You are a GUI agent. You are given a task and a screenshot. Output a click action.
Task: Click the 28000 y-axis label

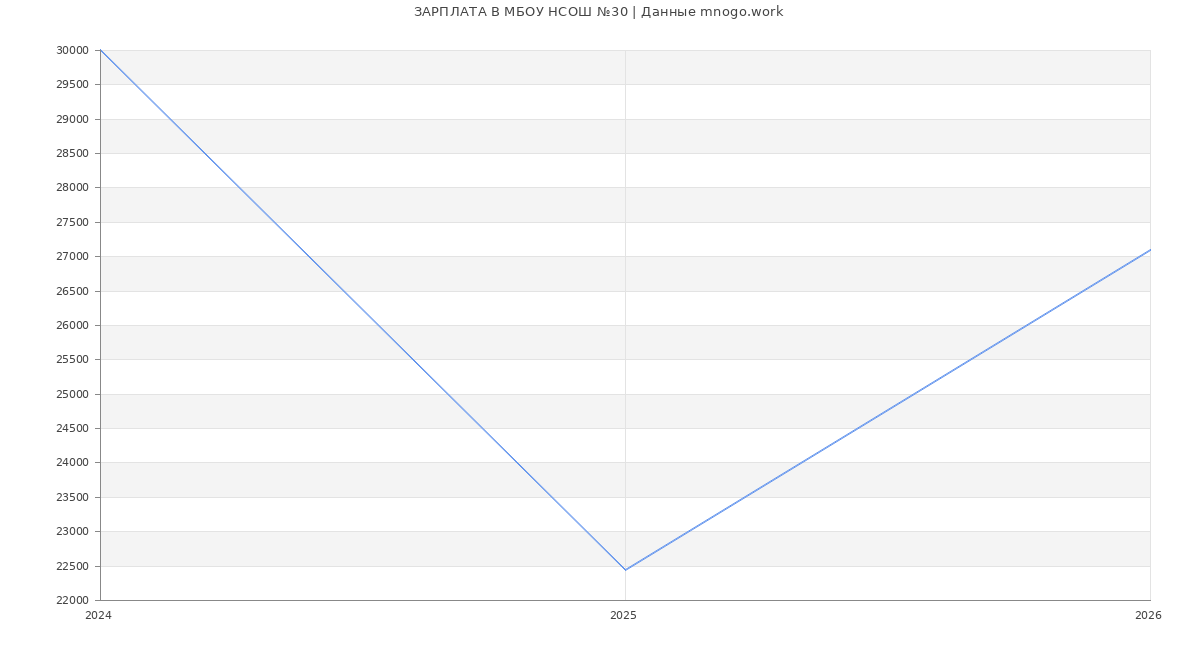pos(72,188)
